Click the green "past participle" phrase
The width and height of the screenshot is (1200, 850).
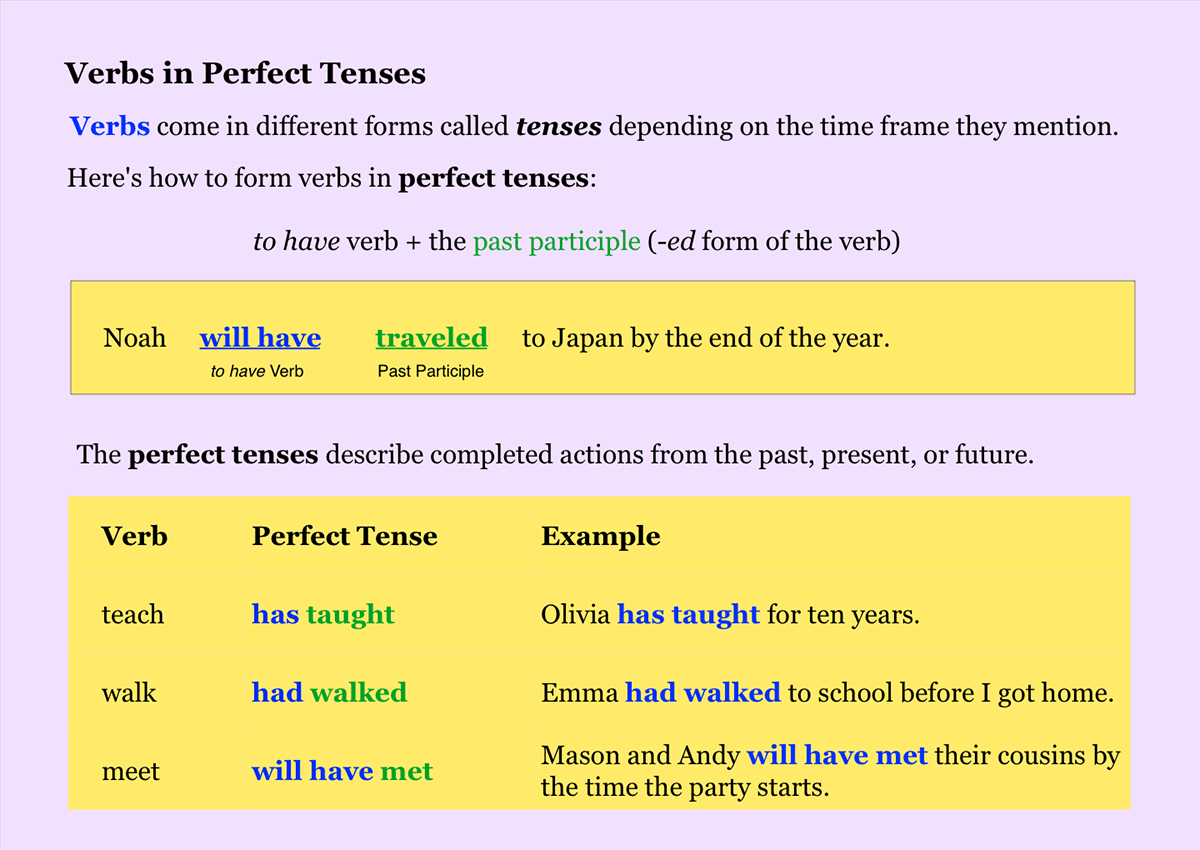click(556, 242)
